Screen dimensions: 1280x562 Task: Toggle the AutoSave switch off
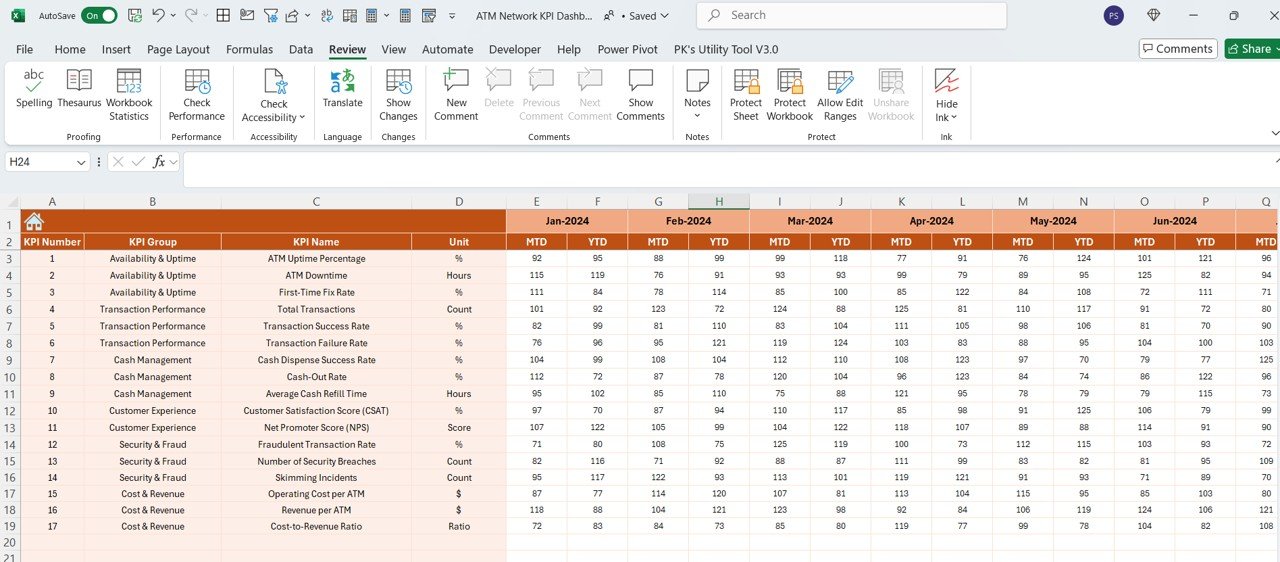coord(99,16)
